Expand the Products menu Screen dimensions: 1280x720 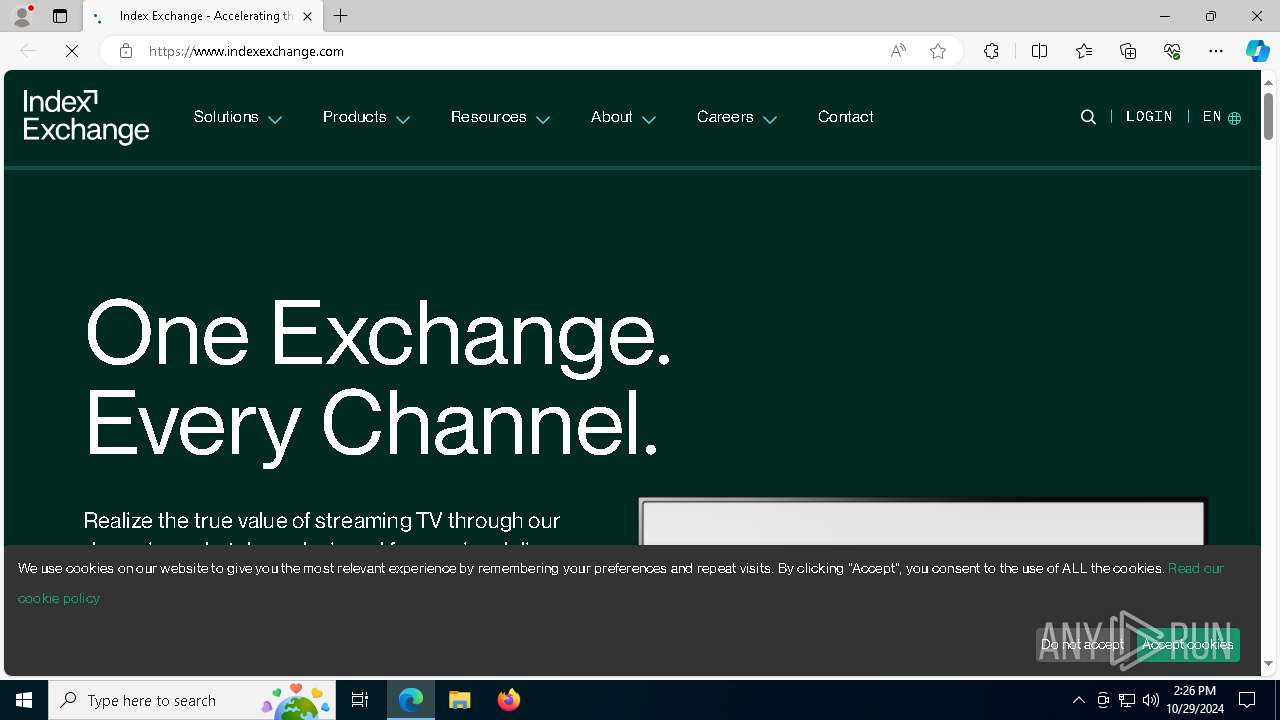[366, 117]
